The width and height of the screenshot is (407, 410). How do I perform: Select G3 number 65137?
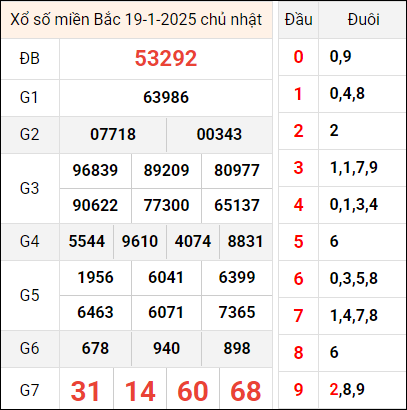237,205
